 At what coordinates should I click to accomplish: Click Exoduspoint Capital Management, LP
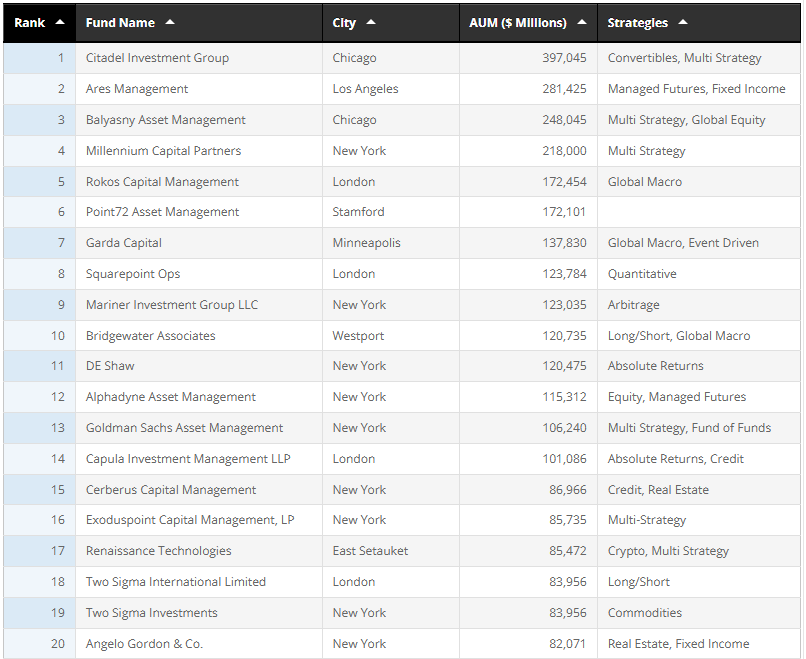click(190, 520)
